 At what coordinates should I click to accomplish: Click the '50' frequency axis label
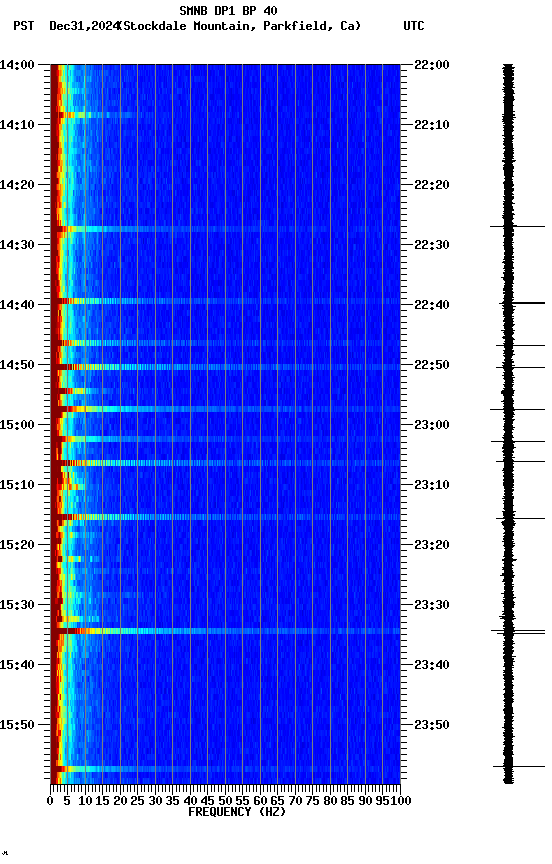[225, 801]
